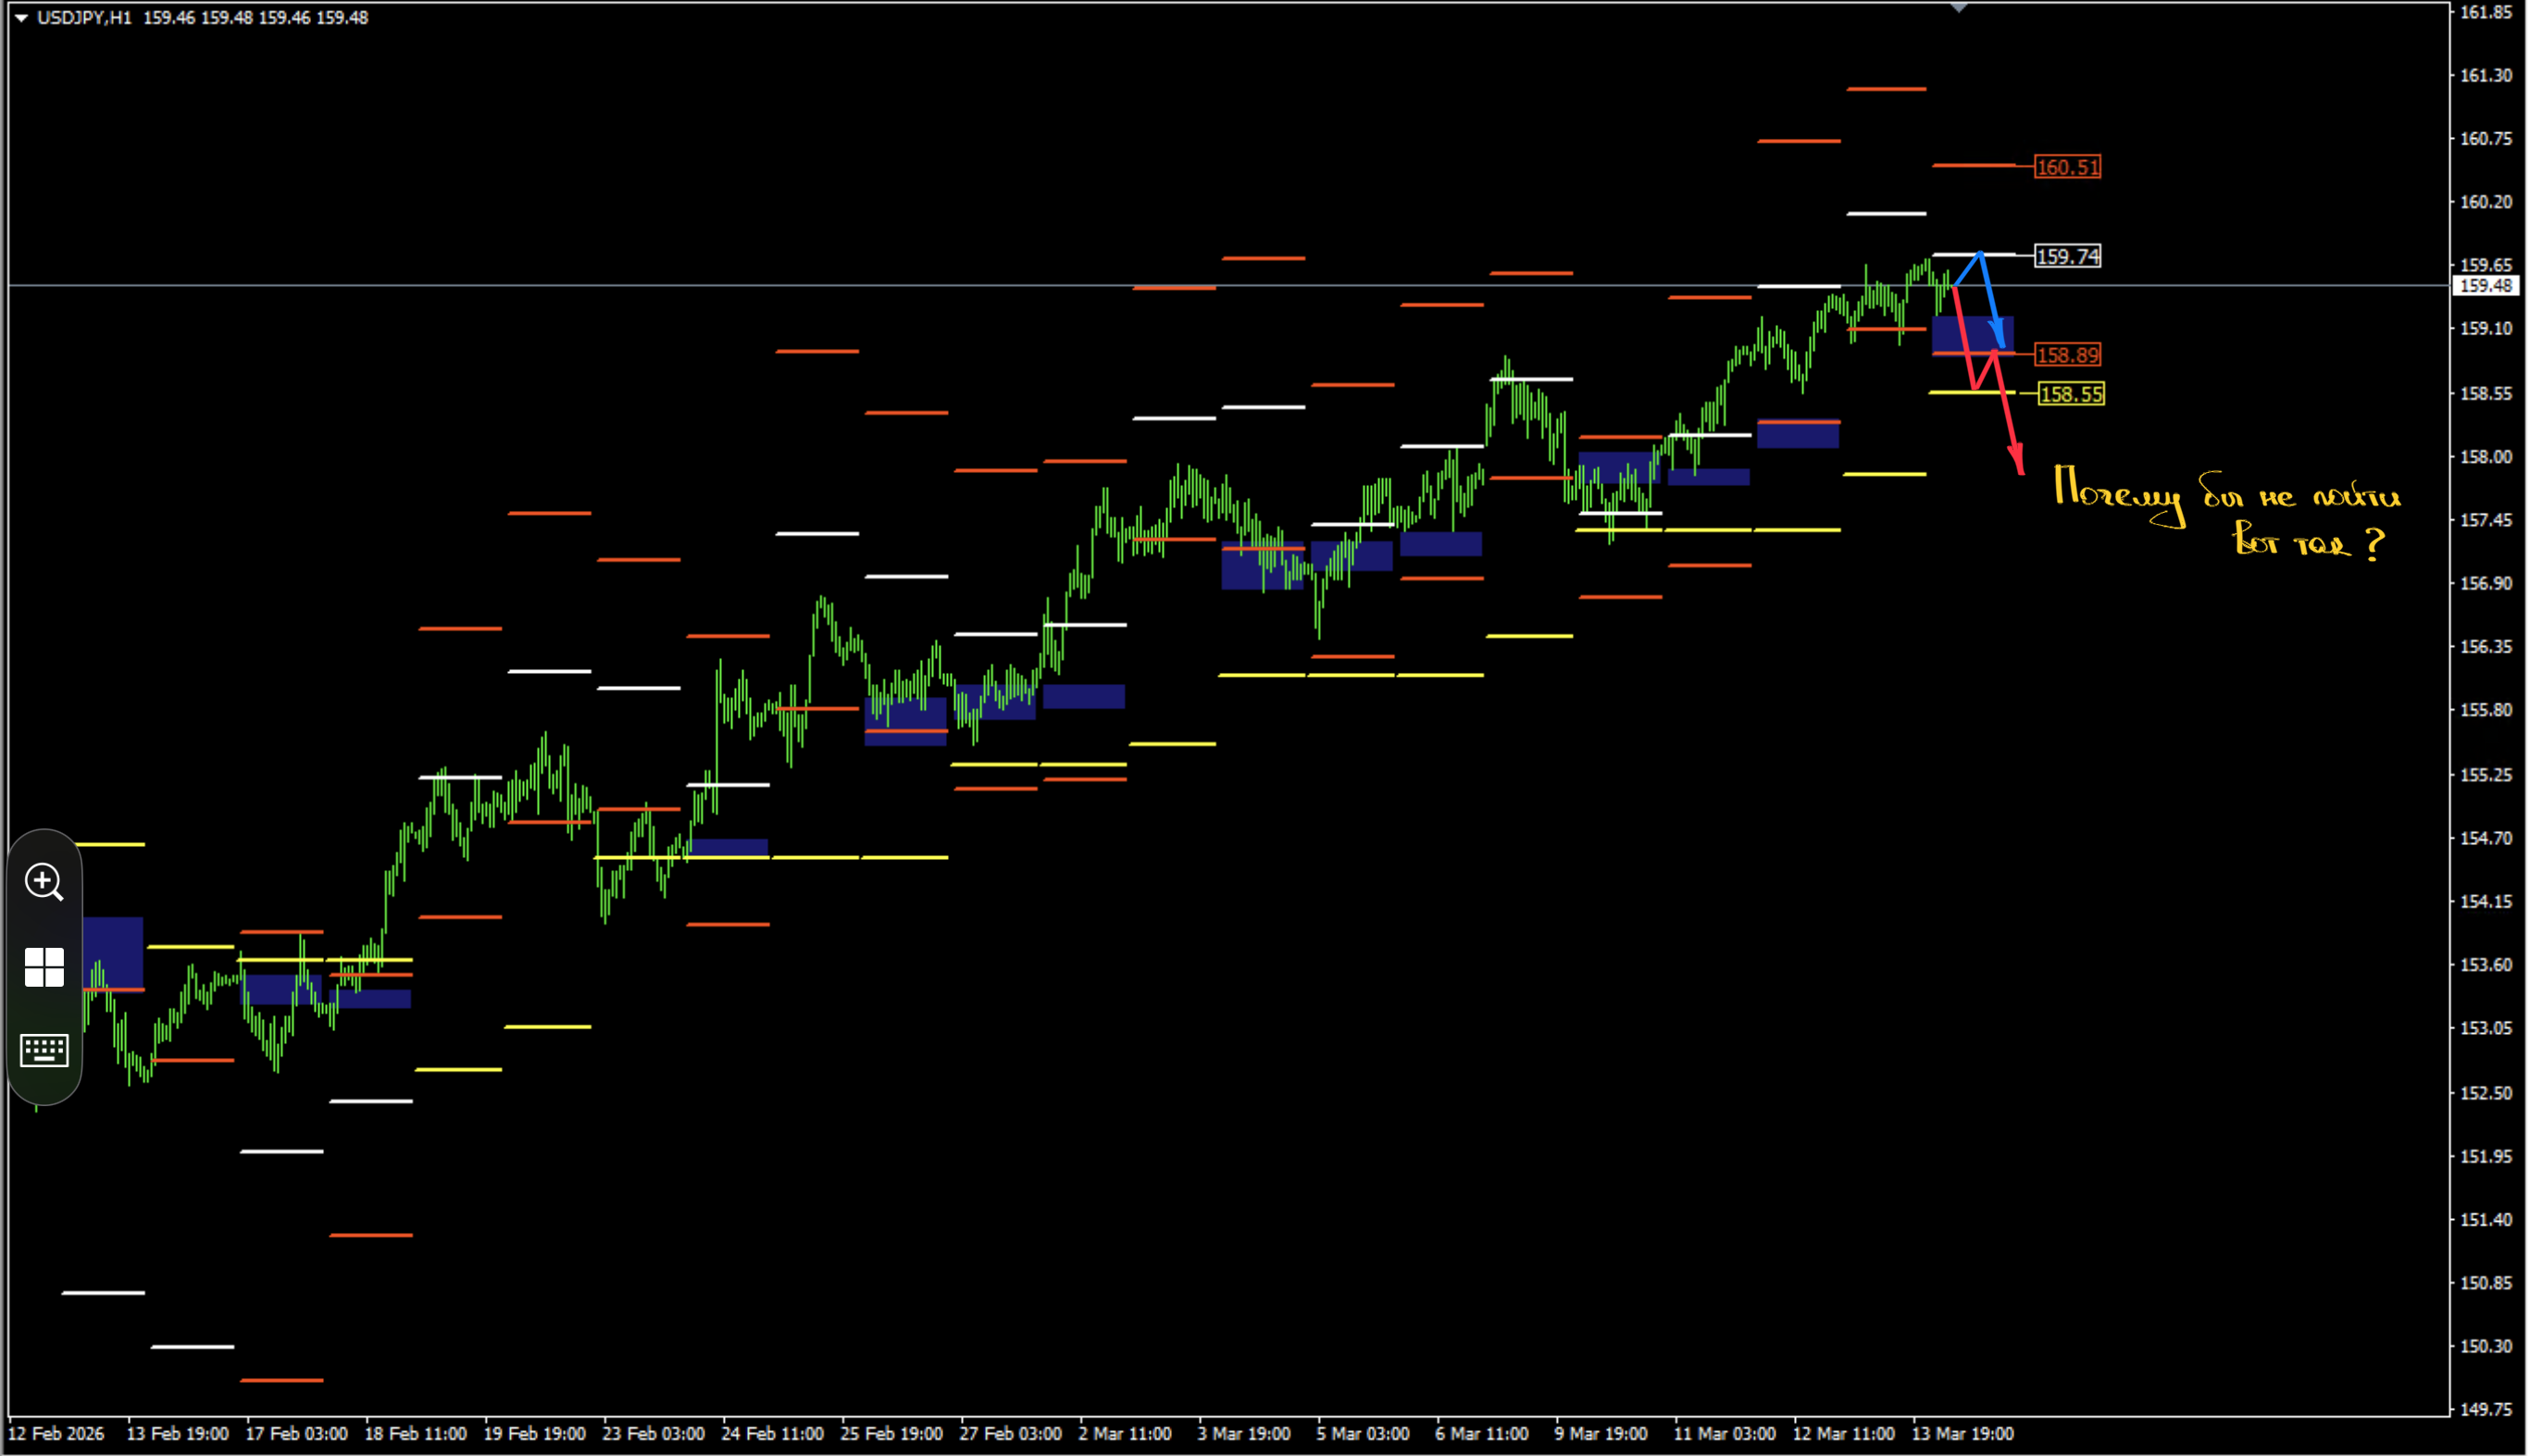Click the 12 Feb 2026 date label
Image resolution: width=2529 pixels, height=1456 pixels.
point(56,1433)
